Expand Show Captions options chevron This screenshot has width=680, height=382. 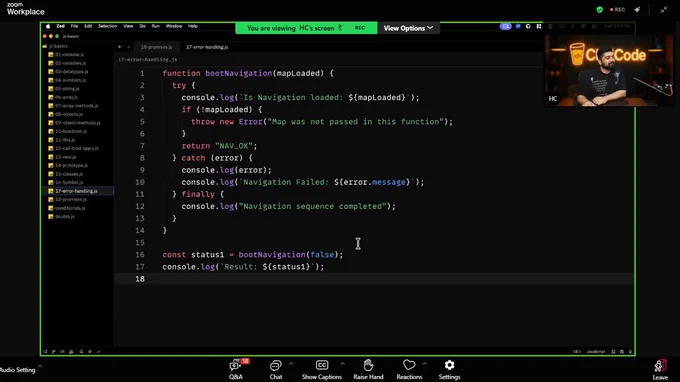[x=342, y=364]
